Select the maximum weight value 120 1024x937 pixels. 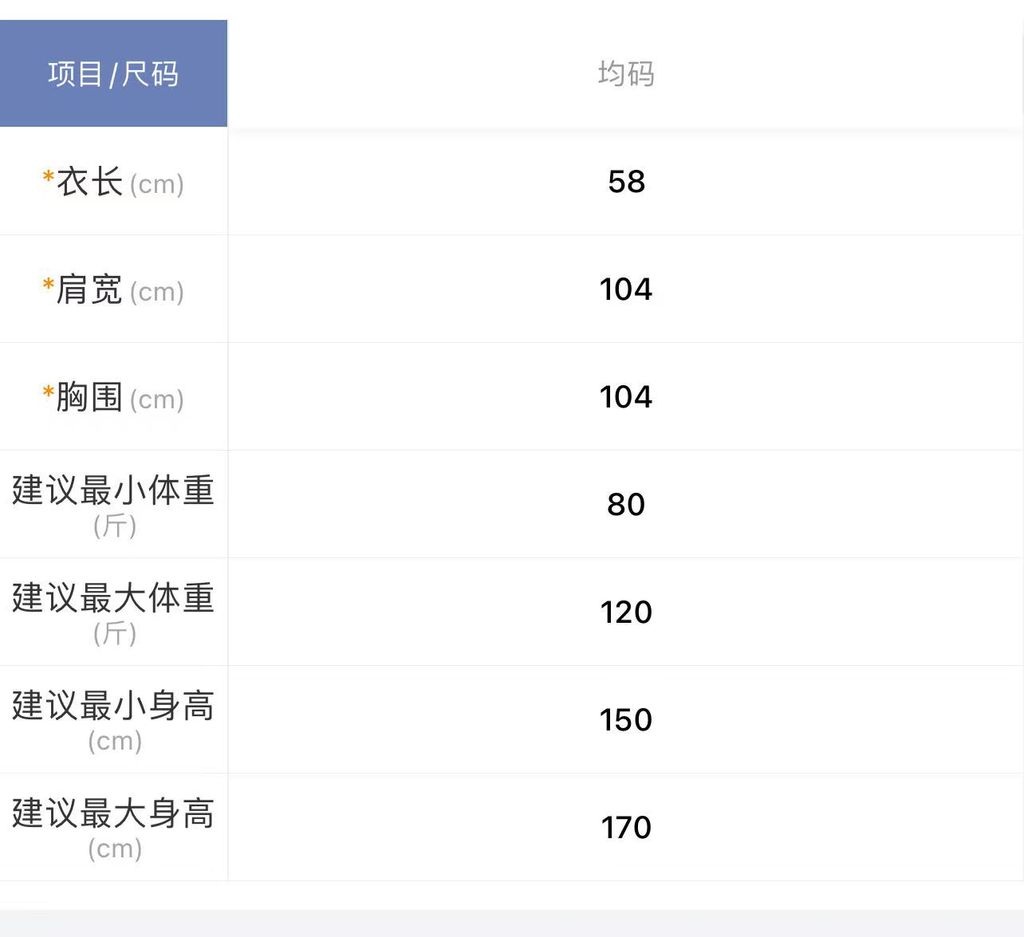[x=626, y=612]
